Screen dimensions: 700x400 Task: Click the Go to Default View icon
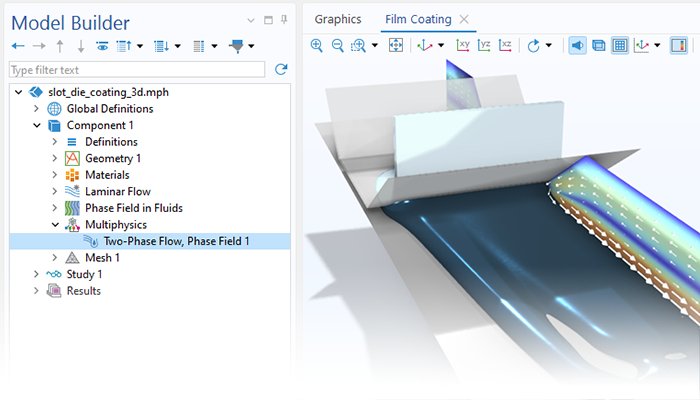[425, 45]
